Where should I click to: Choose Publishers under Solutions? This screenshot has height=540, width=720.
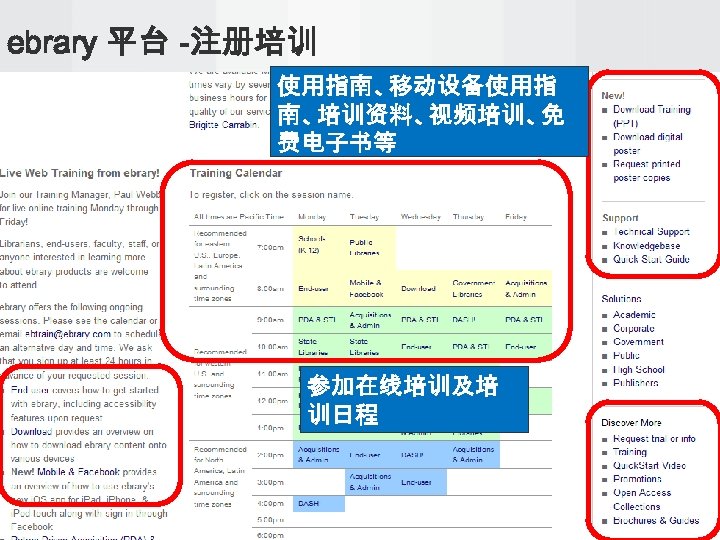click(636, 382)
